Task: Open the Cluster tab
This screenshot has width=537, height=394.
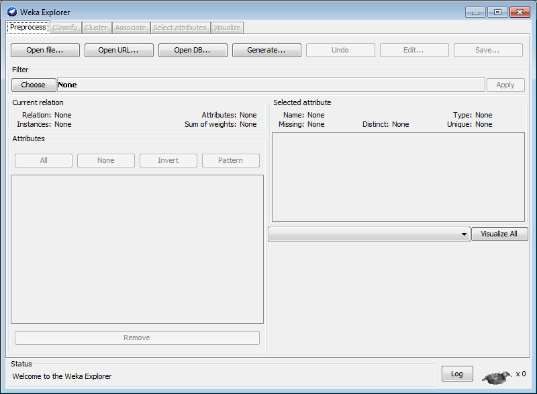Action: click(x=97, y=27)
